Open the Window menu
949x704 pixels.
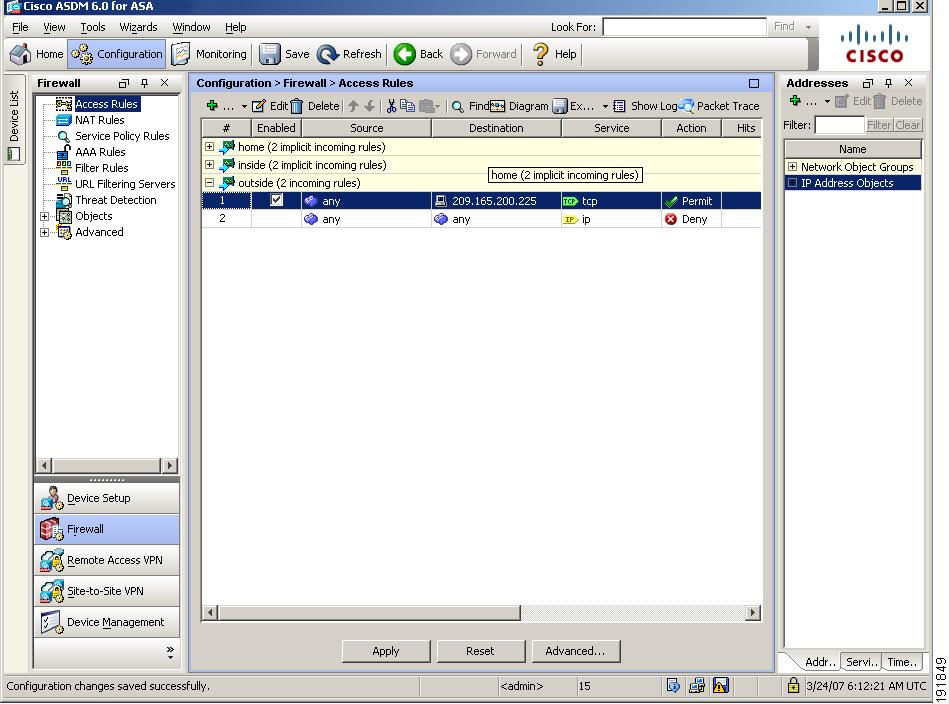(191, 27)
